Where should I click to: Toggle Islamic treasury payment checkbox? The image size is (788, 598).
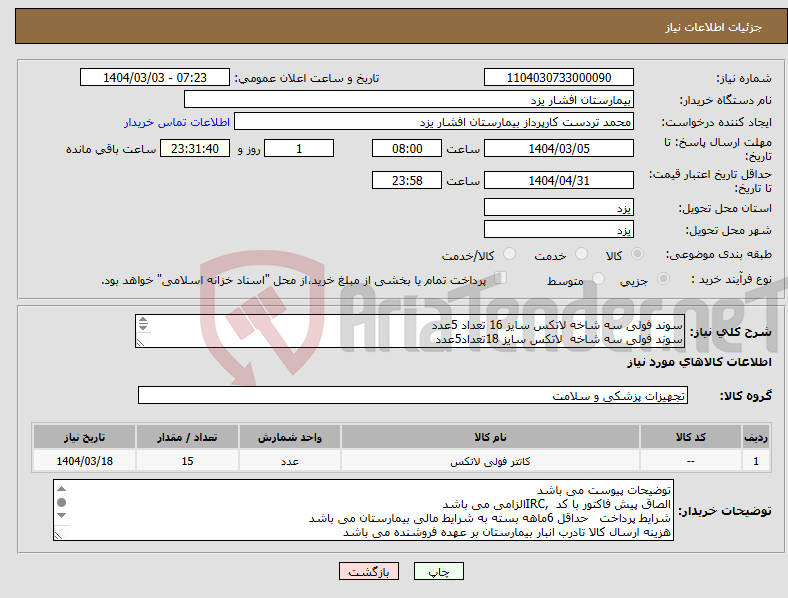(x=501, y=277)
